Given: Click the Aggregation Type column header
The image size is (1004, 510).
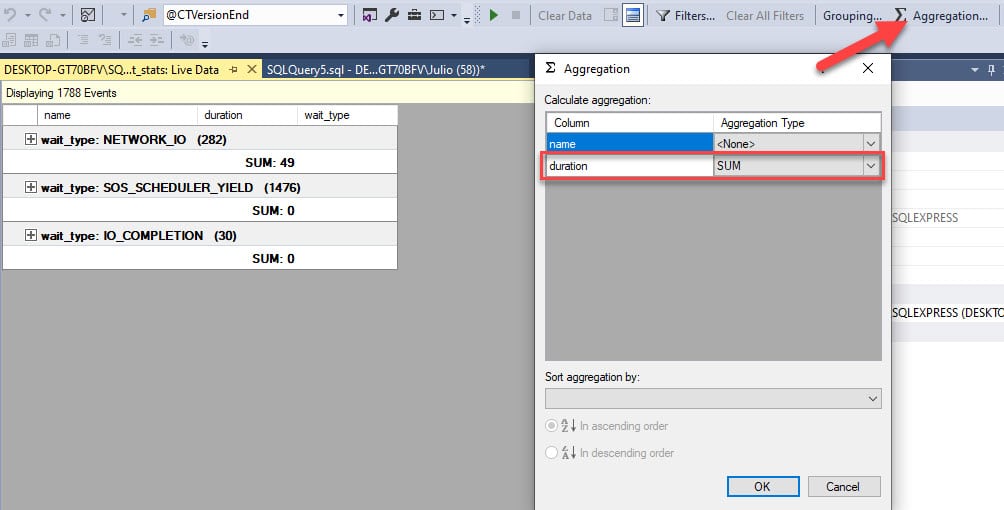Looking at the screenshot, I should (797, 123).
